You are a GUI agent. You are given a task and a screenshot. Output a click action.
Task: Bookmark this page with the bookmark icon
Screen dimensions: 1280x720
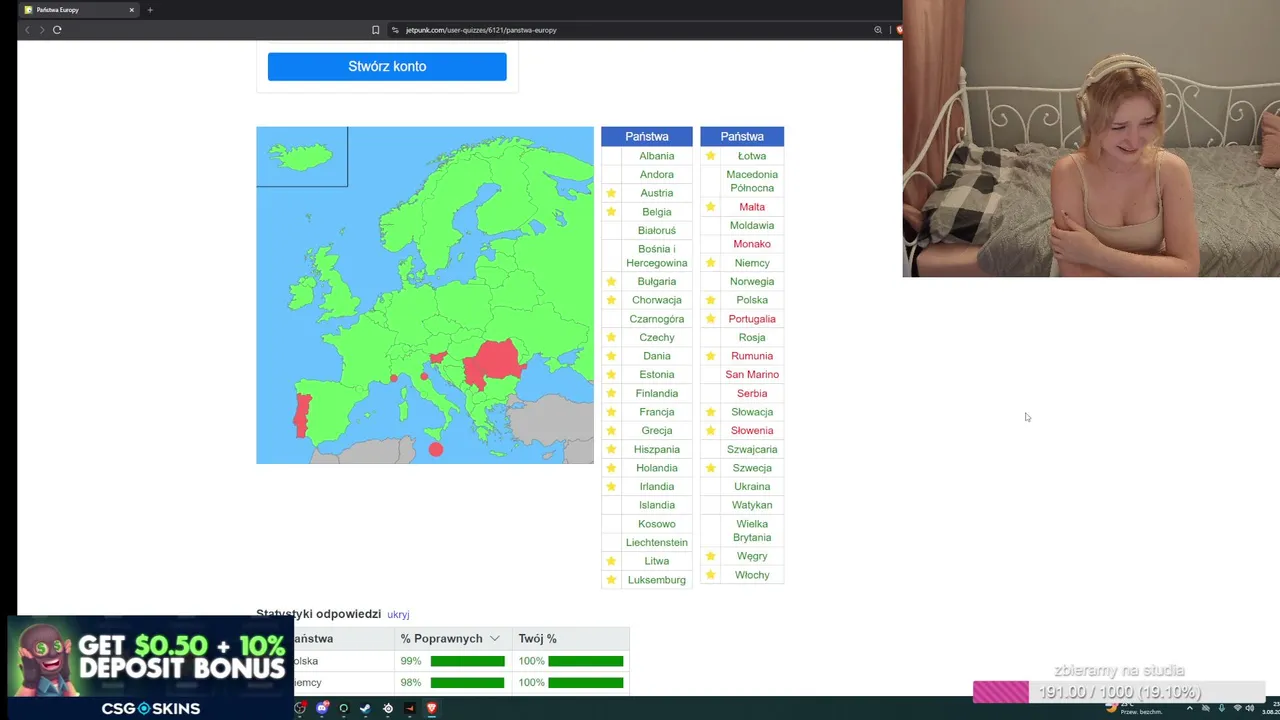click(375, 30)
